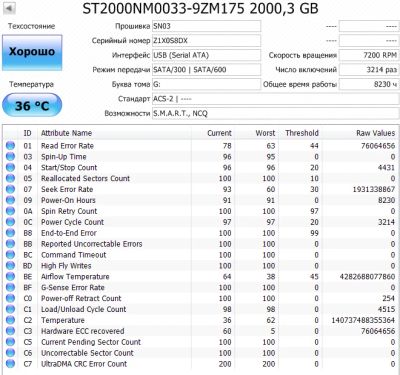
Task: Click the ID column header
Action: point(27,133)
